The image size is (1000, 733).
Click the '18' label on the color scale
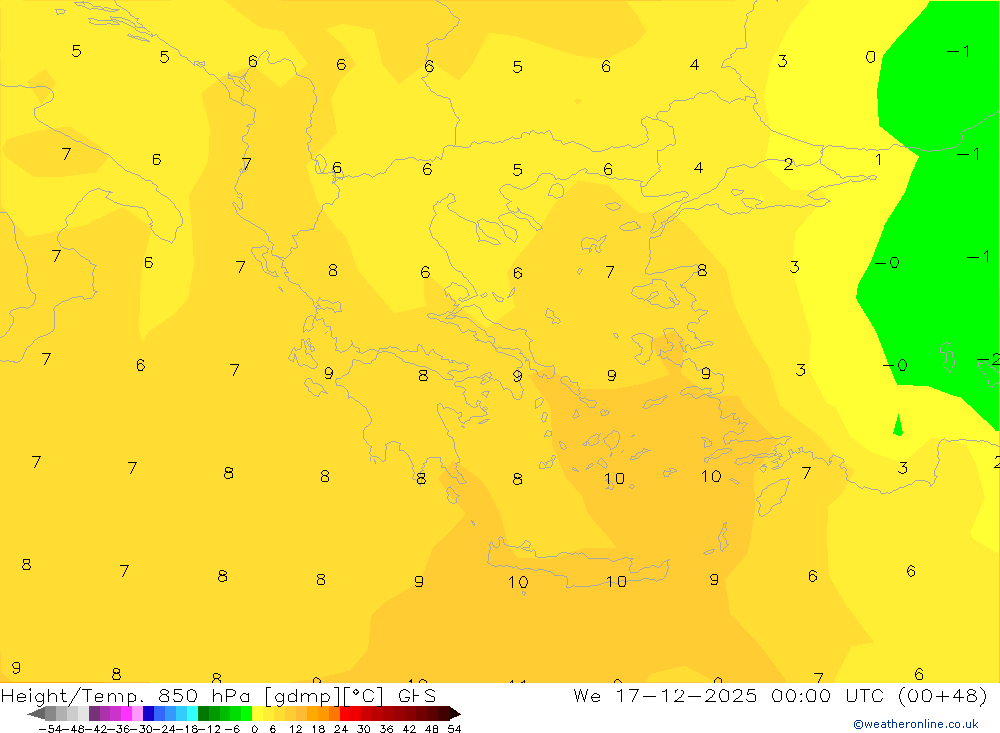point(318,729)
